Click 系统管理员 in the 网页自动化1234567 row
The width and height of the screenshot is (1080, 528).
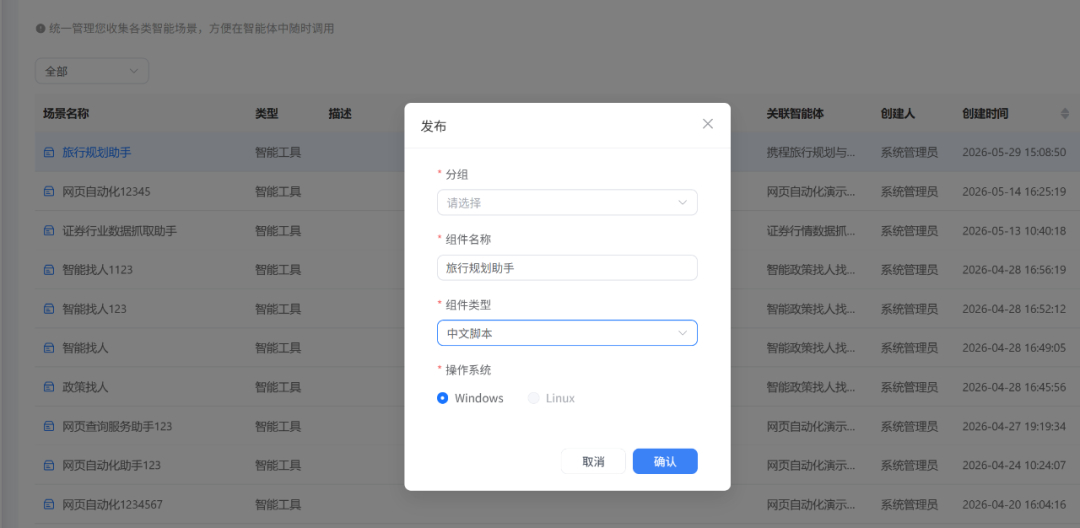coord(909,505)
